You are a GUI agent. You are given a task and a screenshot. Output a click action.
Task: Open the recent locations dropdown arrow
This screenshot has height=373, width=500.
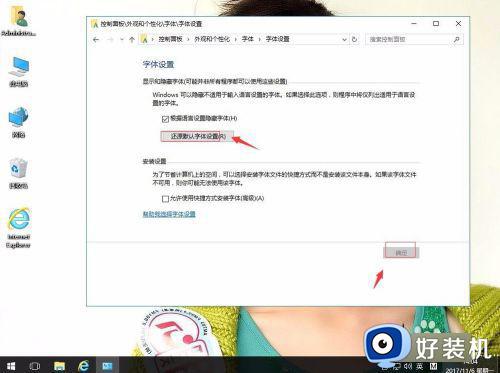point(122,40)
